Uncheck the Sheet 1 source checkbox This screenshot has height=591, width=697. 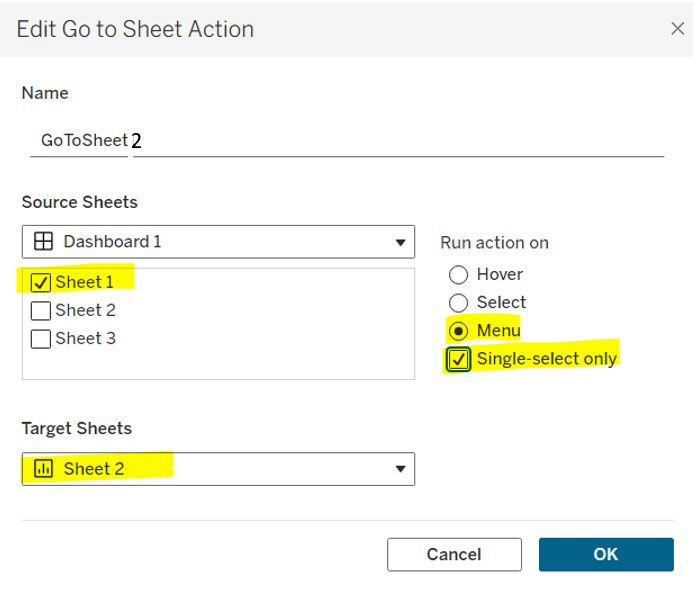[x=42, y=283]
